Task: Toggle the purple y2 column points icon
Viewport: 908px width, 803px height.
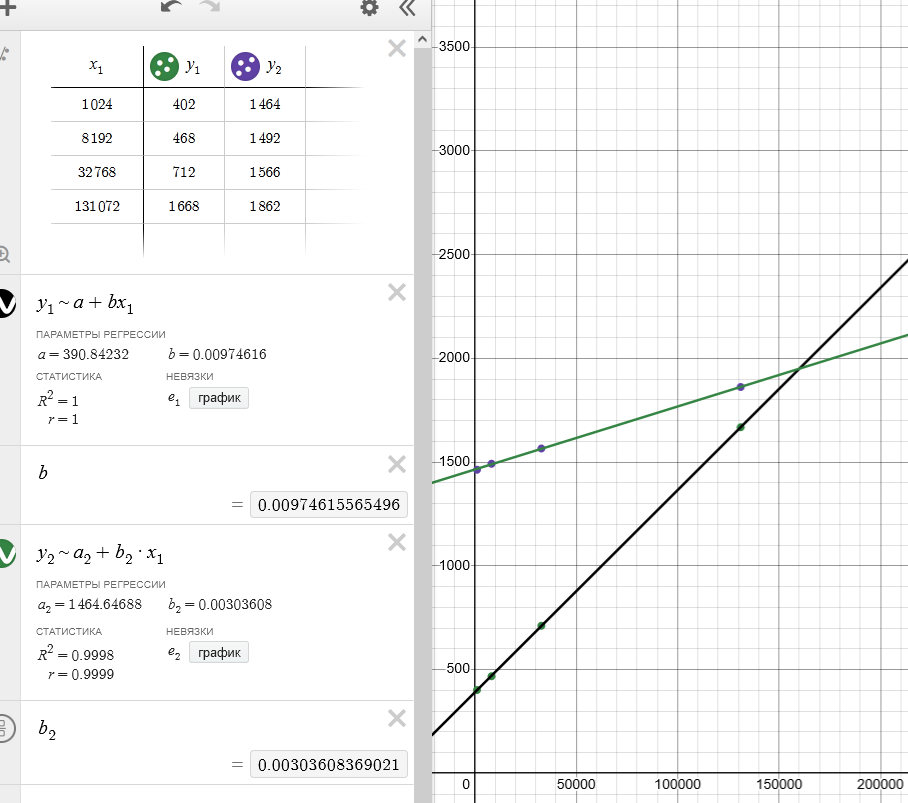Action: (x=242, y=67)
